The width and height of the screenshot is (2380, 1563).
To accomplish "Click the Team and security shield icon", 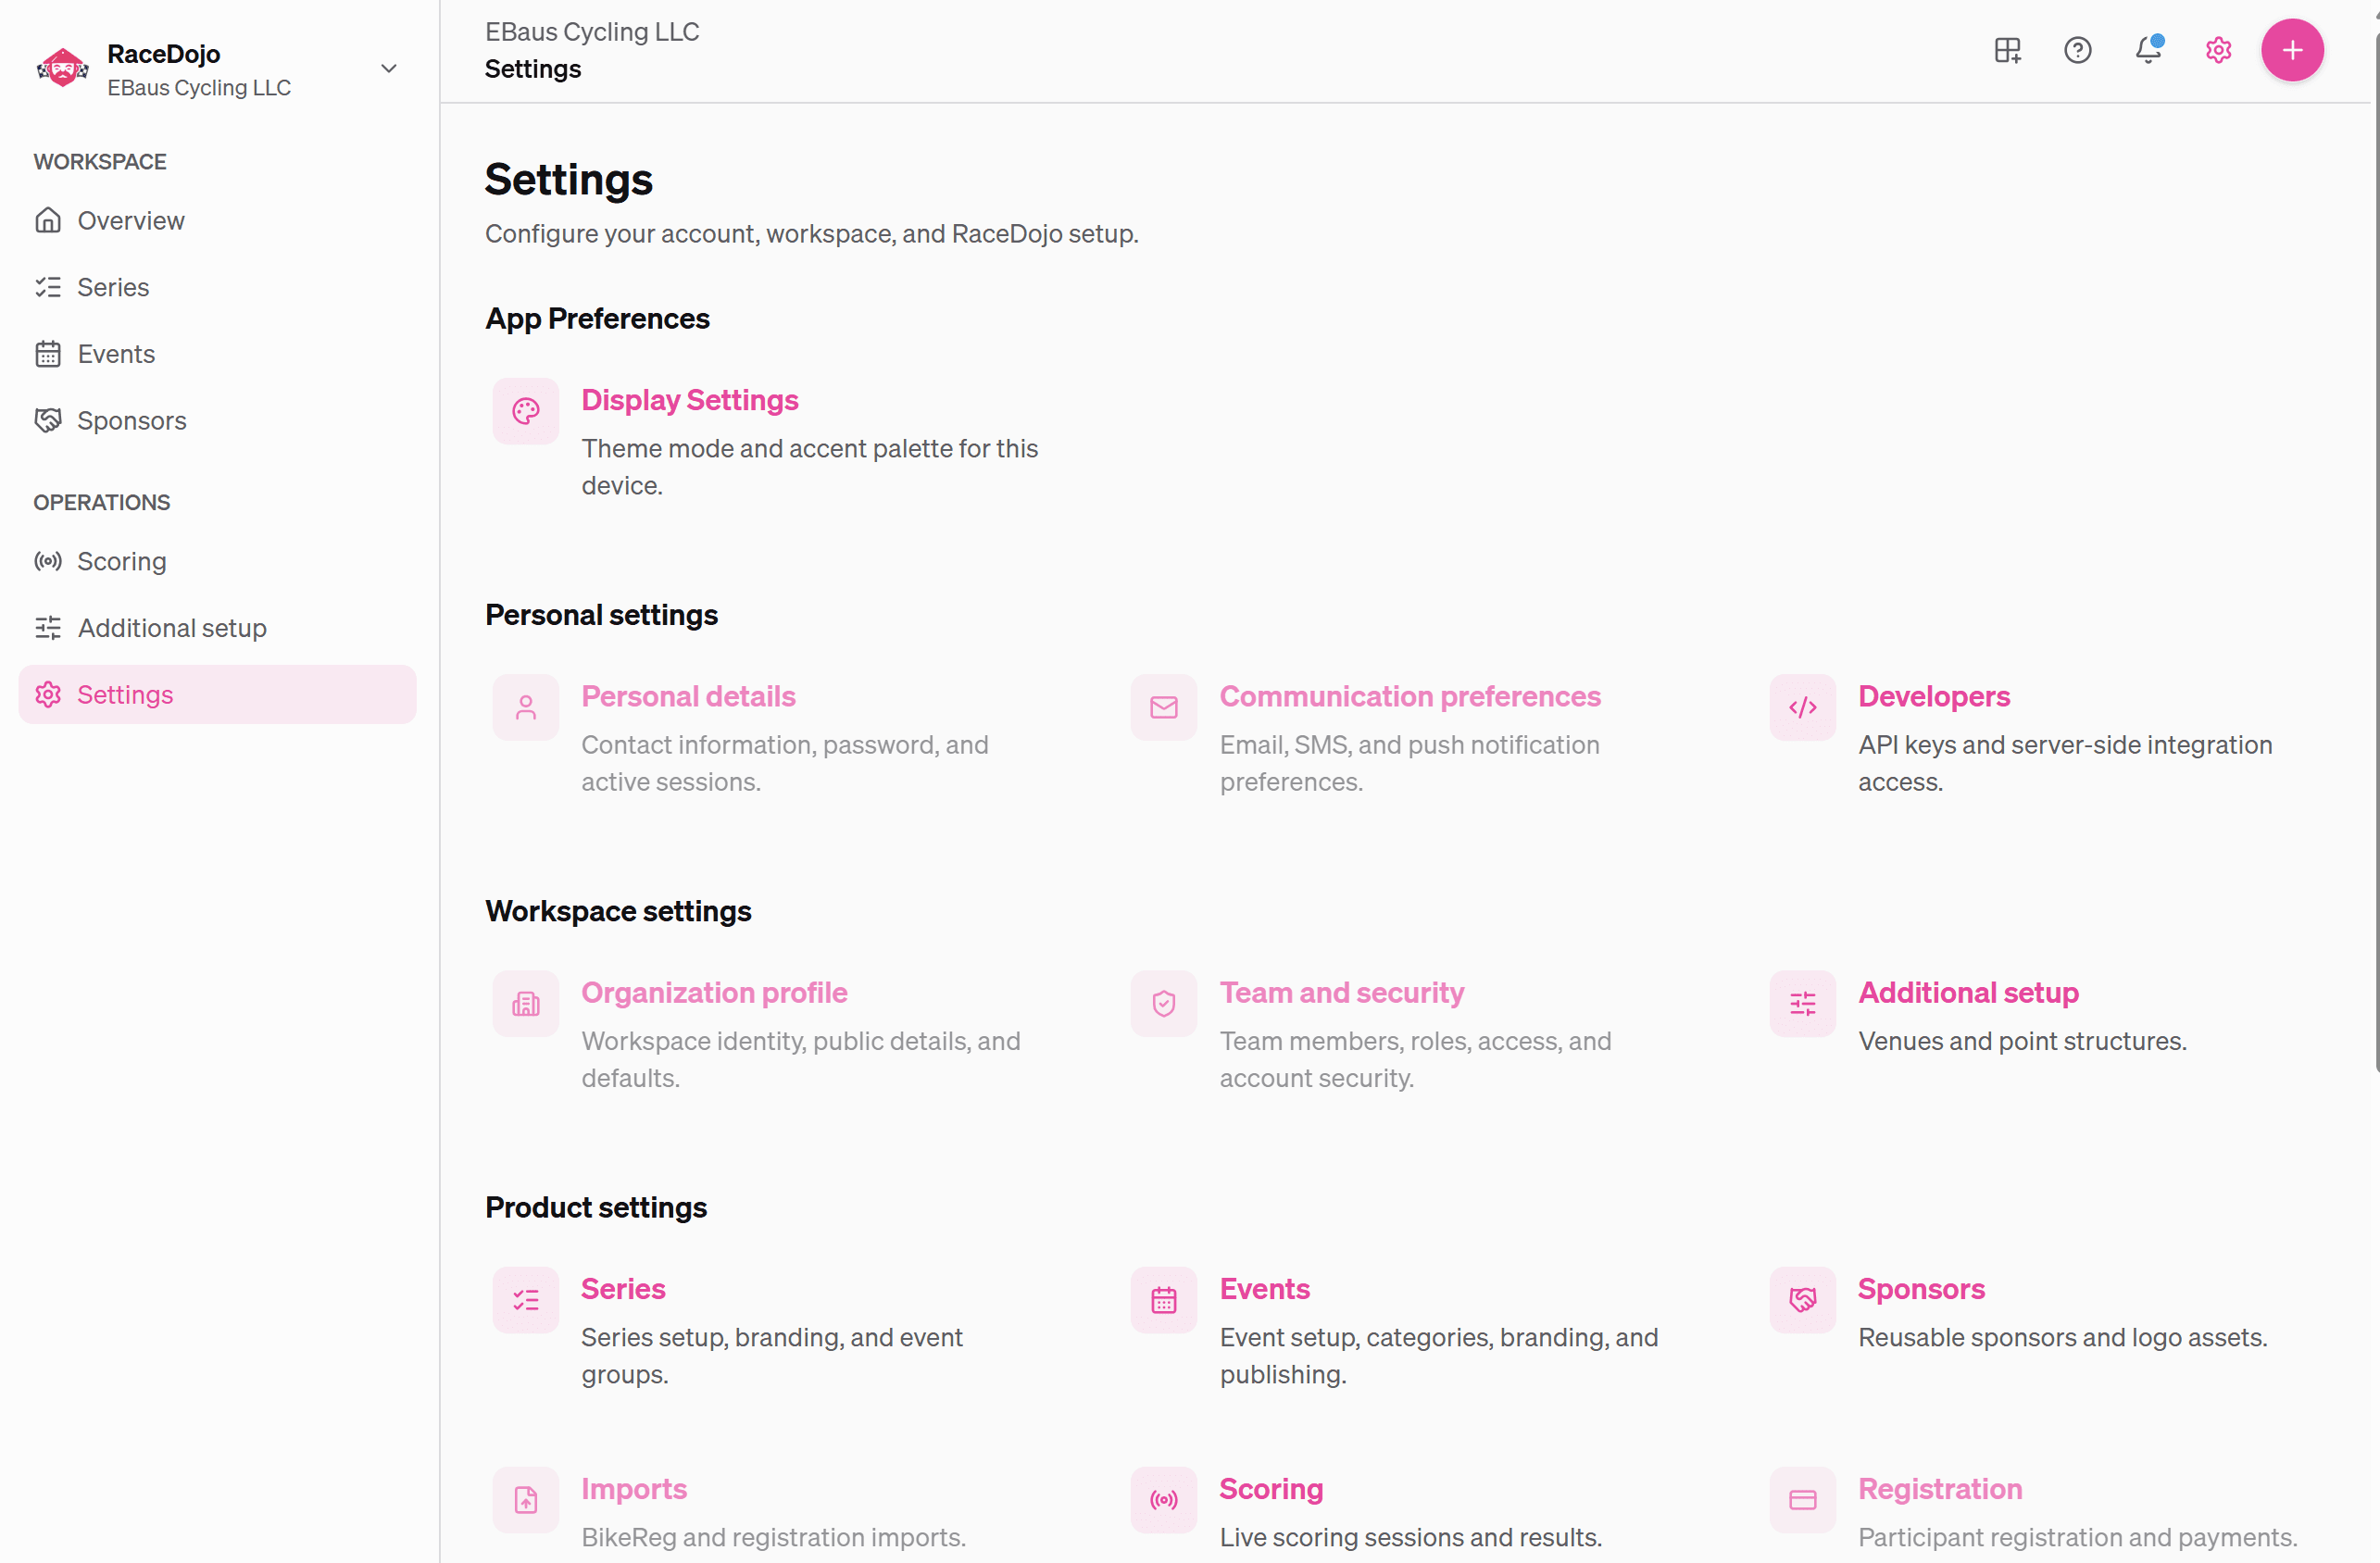I will pyautogui.click(x=1164, y=1003).
